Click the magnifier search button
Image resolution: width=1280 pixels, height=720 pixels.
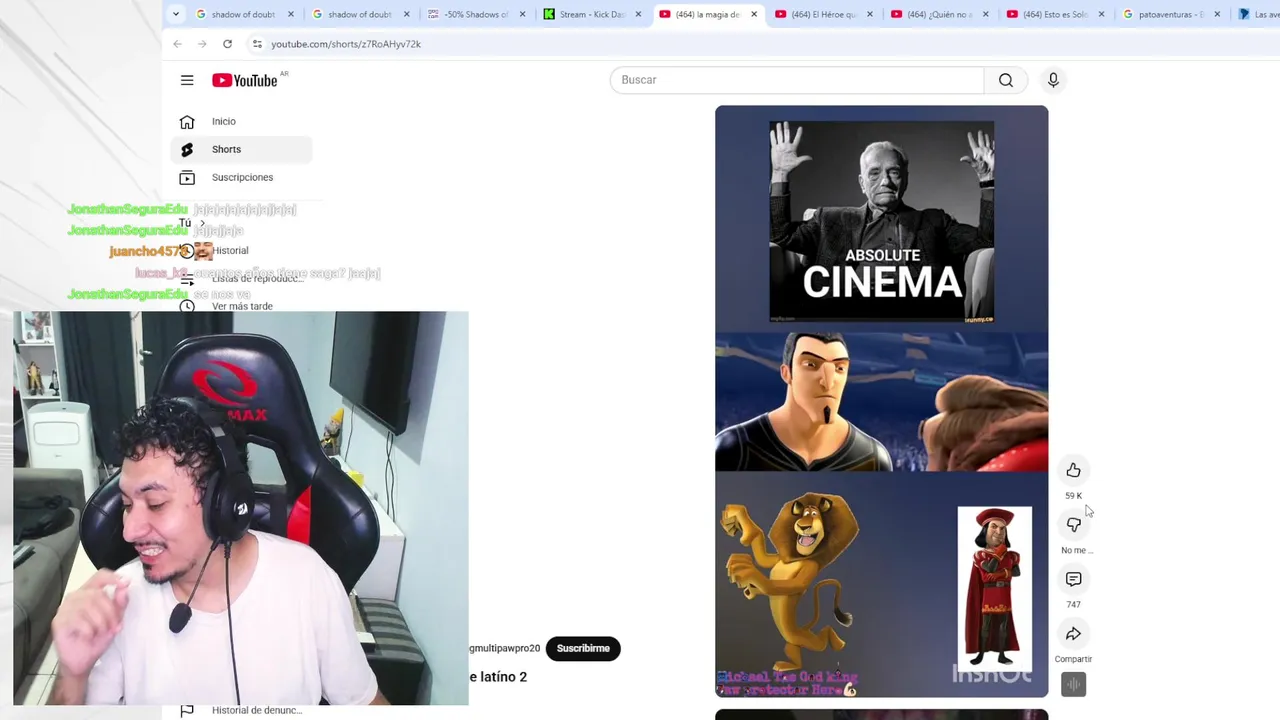tap(1006, 80)
